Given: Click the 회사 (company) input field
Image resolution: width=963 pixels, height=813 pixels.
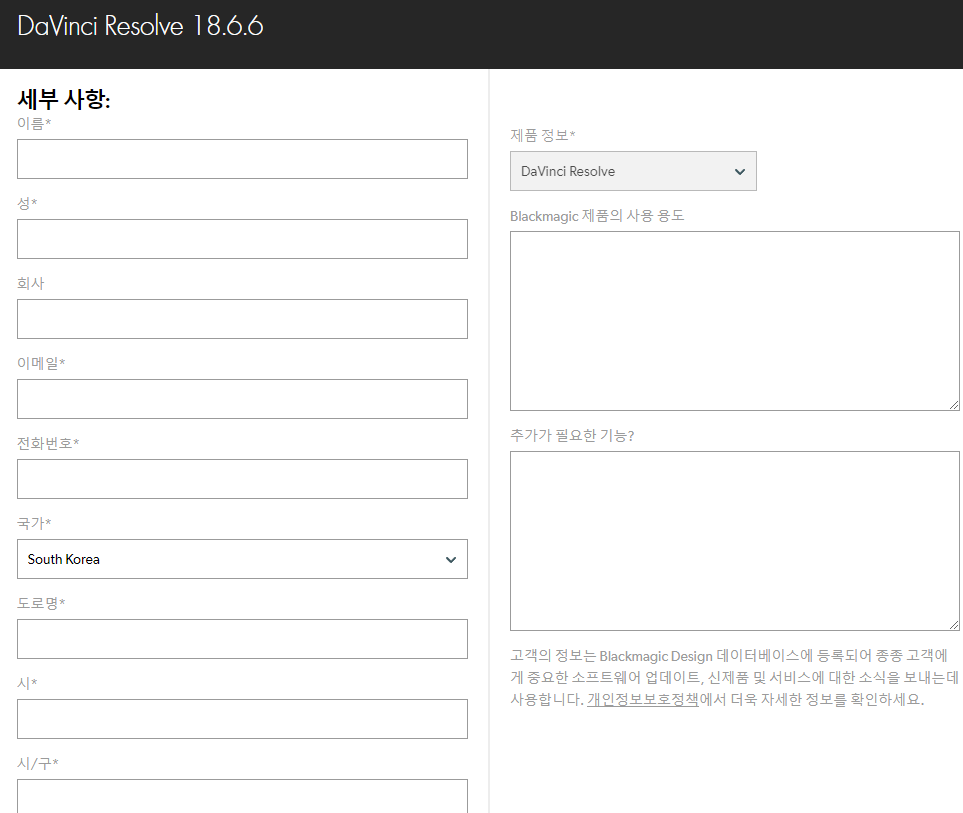Looking at the screenshot, I should click(x=242, y=319).
